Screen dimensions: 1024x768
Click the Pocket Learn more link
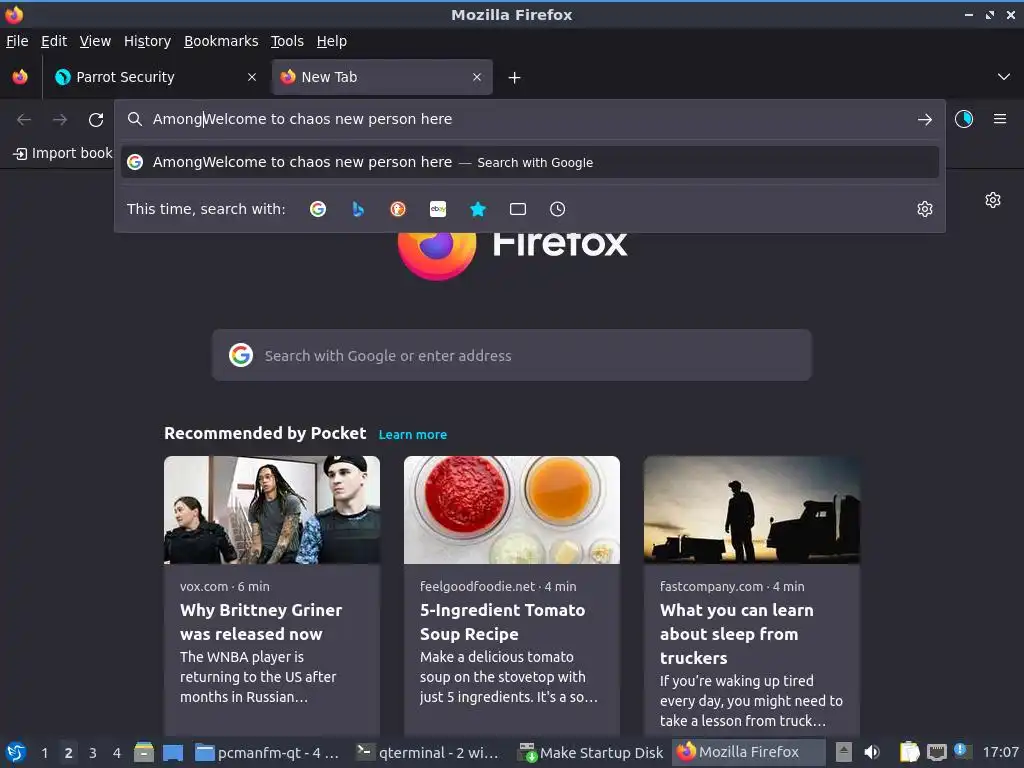pos(413,434)
